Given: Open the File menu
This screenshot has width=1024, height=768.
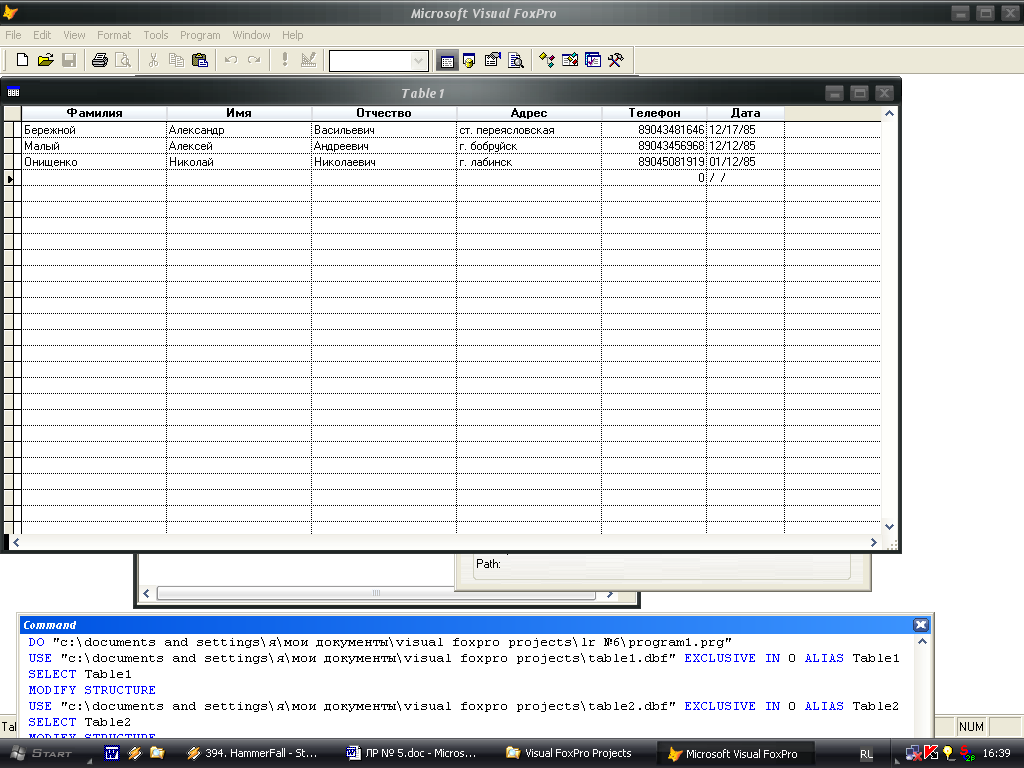Looking at the screenshot, I should tap(13, 35).
